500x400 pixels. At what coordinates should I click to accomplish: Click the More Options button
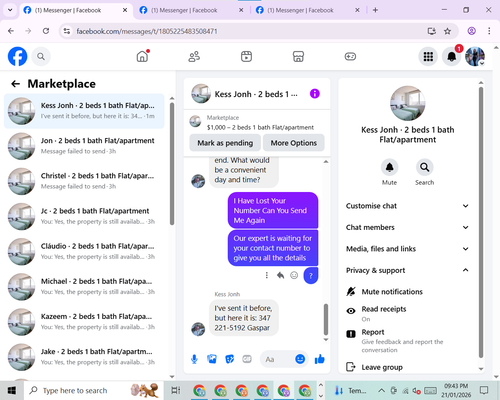tap(294, 143)
